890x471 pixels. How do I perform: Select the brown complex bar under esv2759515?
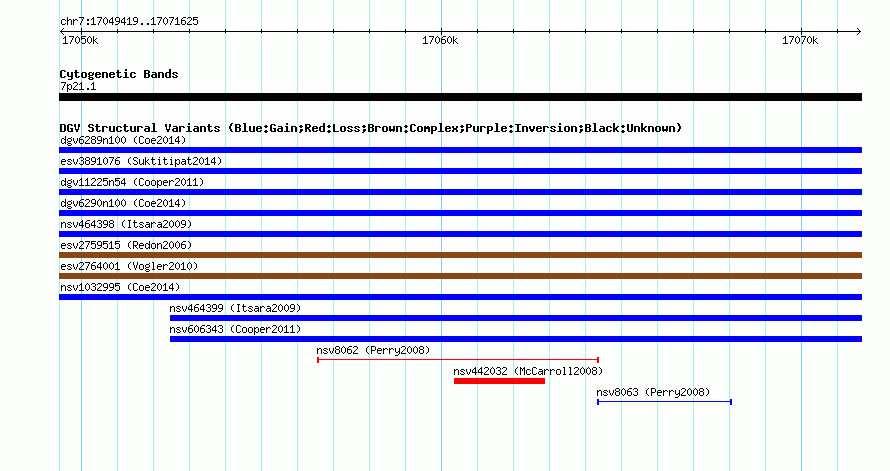(460, 255)
